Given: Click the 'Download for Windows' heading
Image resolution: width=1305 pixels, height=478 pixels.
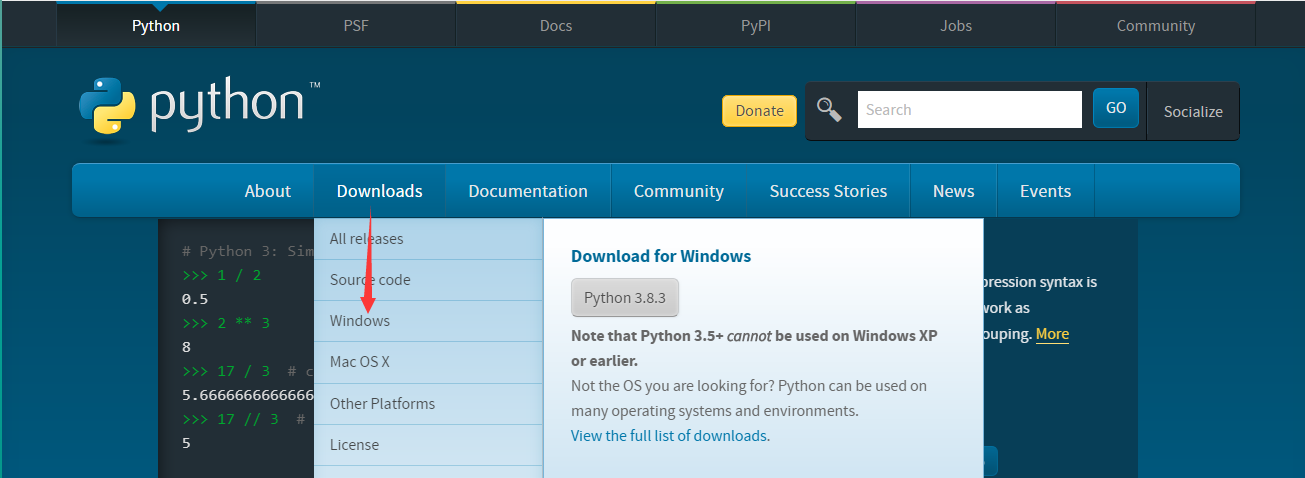Looking at the screenshot, I should pos(661,256).
